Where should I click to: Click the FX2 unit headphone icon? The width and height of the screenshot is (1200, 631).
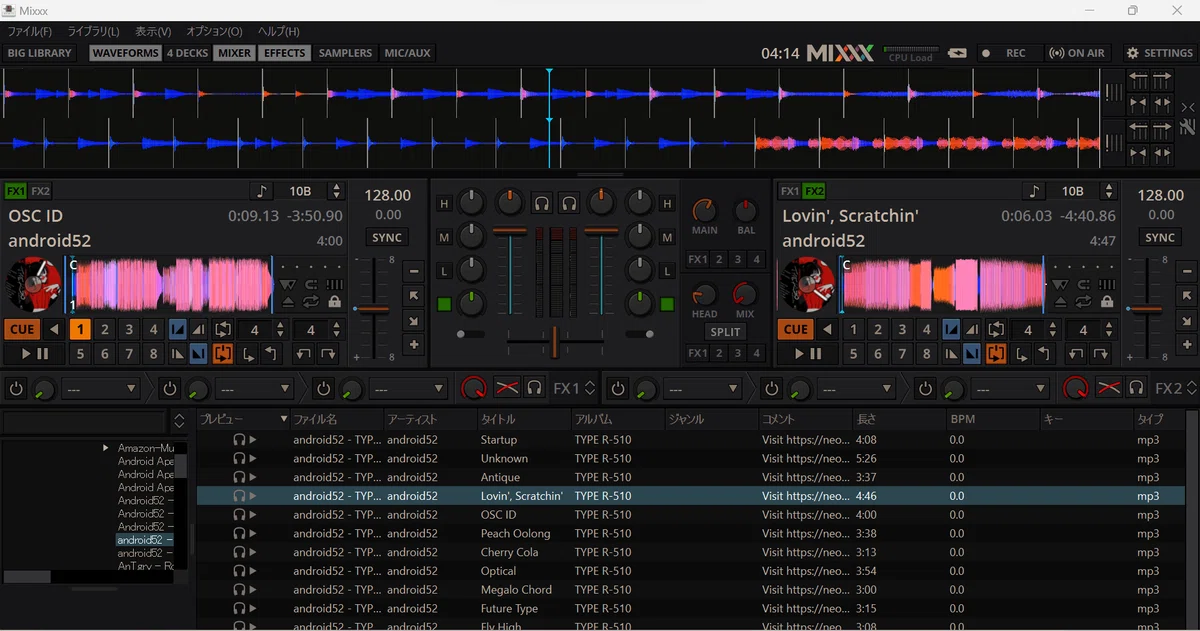click(x=1136, y=388)
